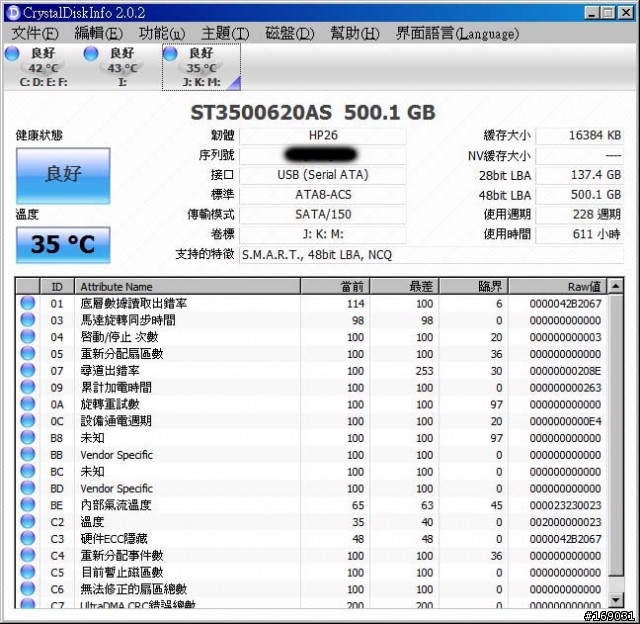
Task: Click status orb for attribute BC
Action: (28, 471)
